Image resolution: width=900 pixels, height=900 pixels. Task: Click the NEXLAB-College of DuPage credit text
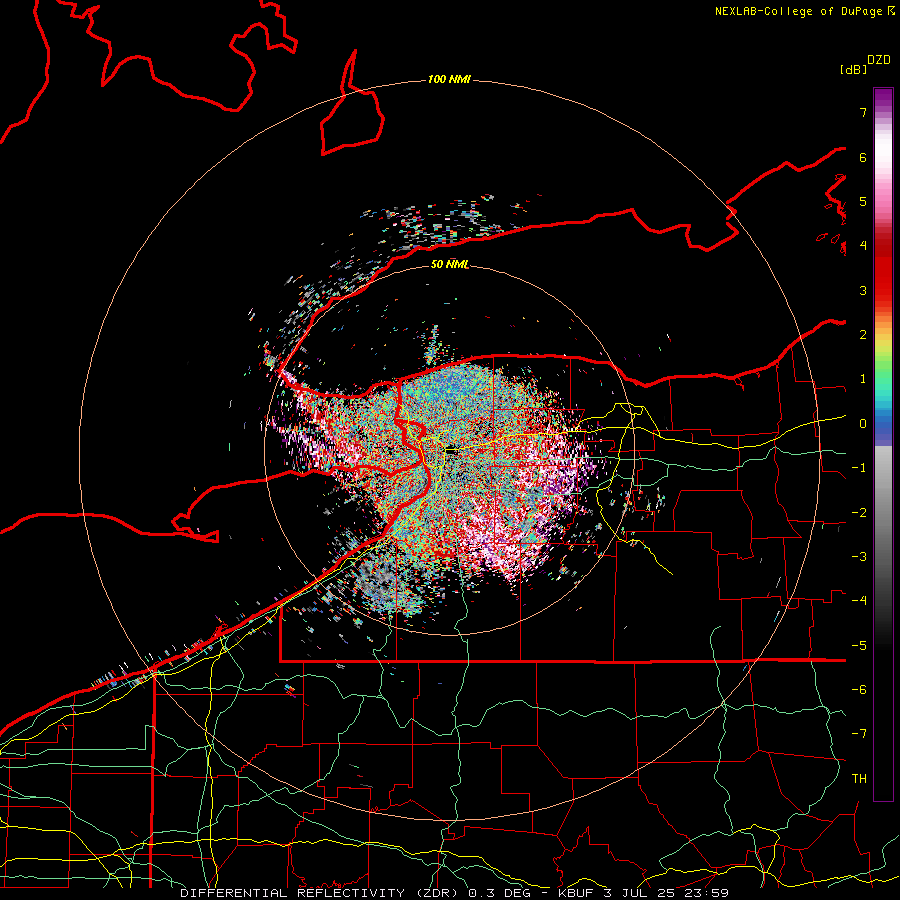tap(800, 11)
